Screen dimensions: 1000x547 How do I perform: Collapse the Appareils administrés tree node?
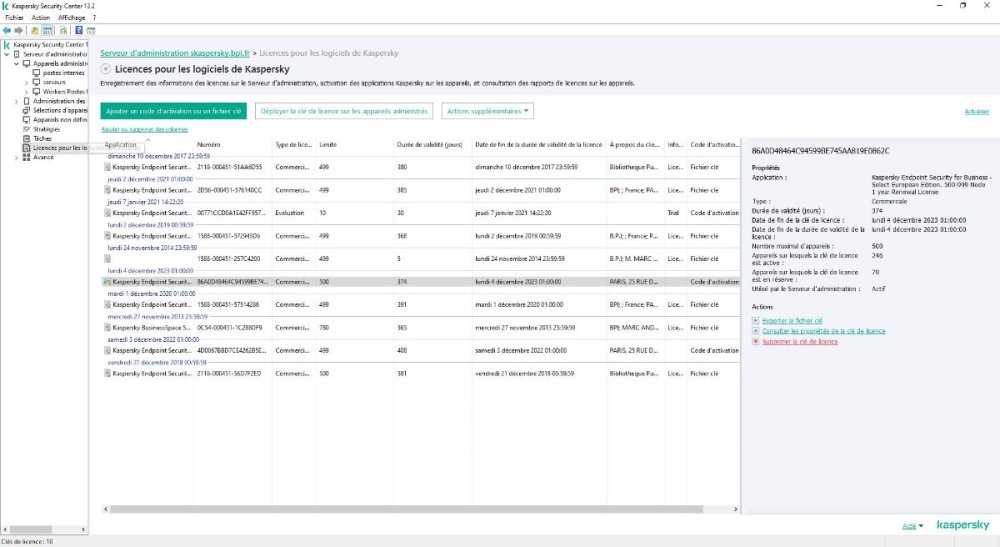click(17, 64)
